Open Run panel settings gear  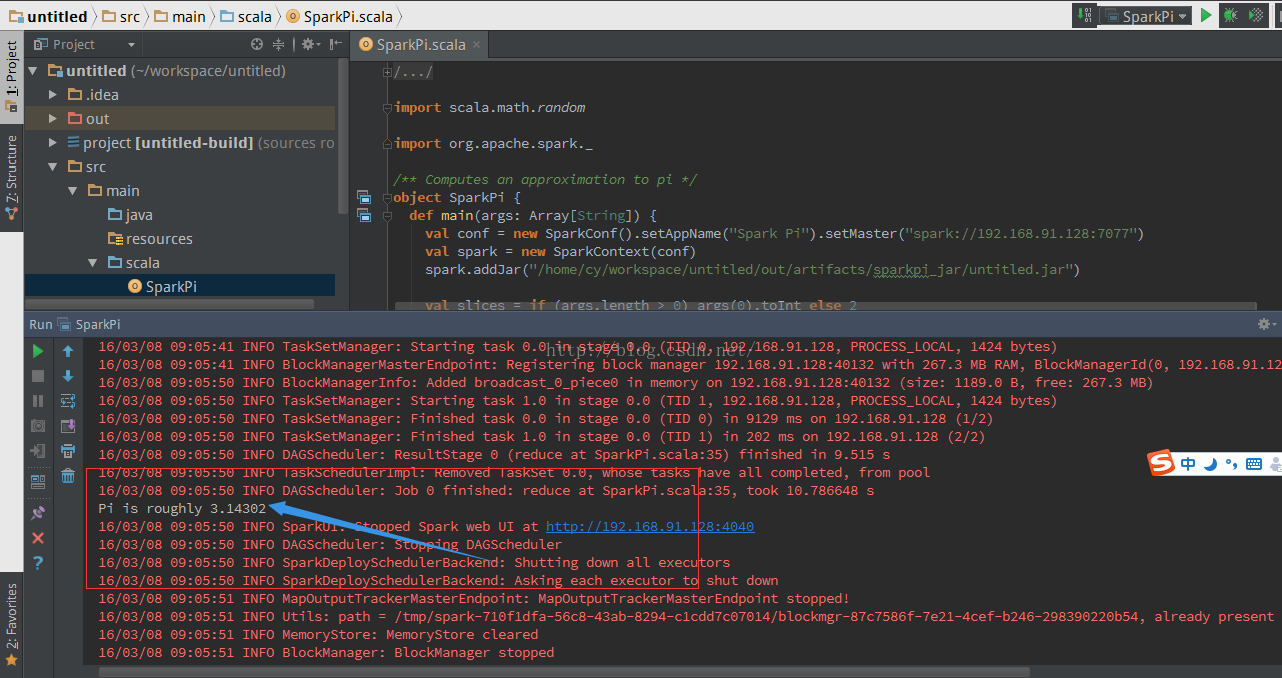point(1265,324)
